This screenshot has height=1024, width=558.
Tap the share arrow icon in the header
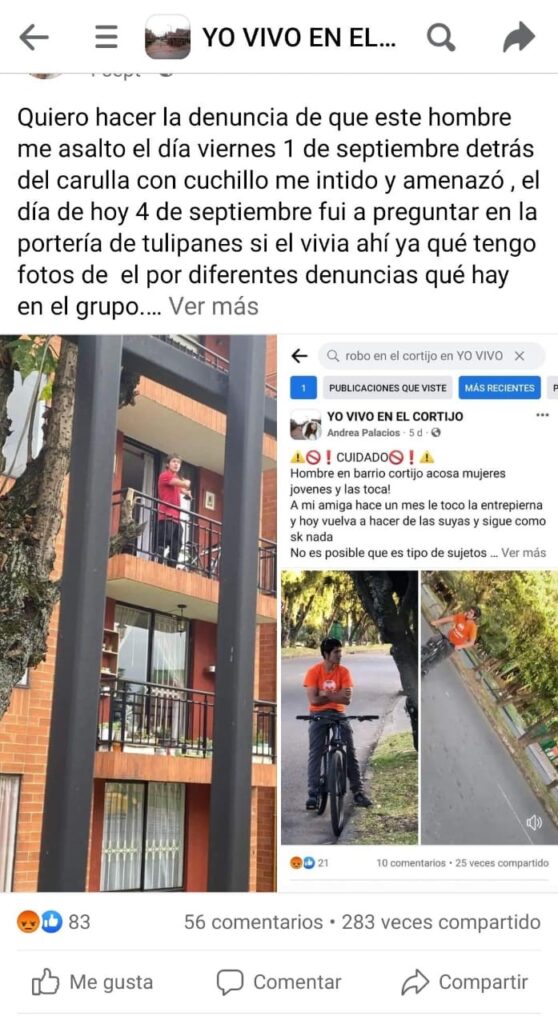pyautogui.click(x=519, y=37)
